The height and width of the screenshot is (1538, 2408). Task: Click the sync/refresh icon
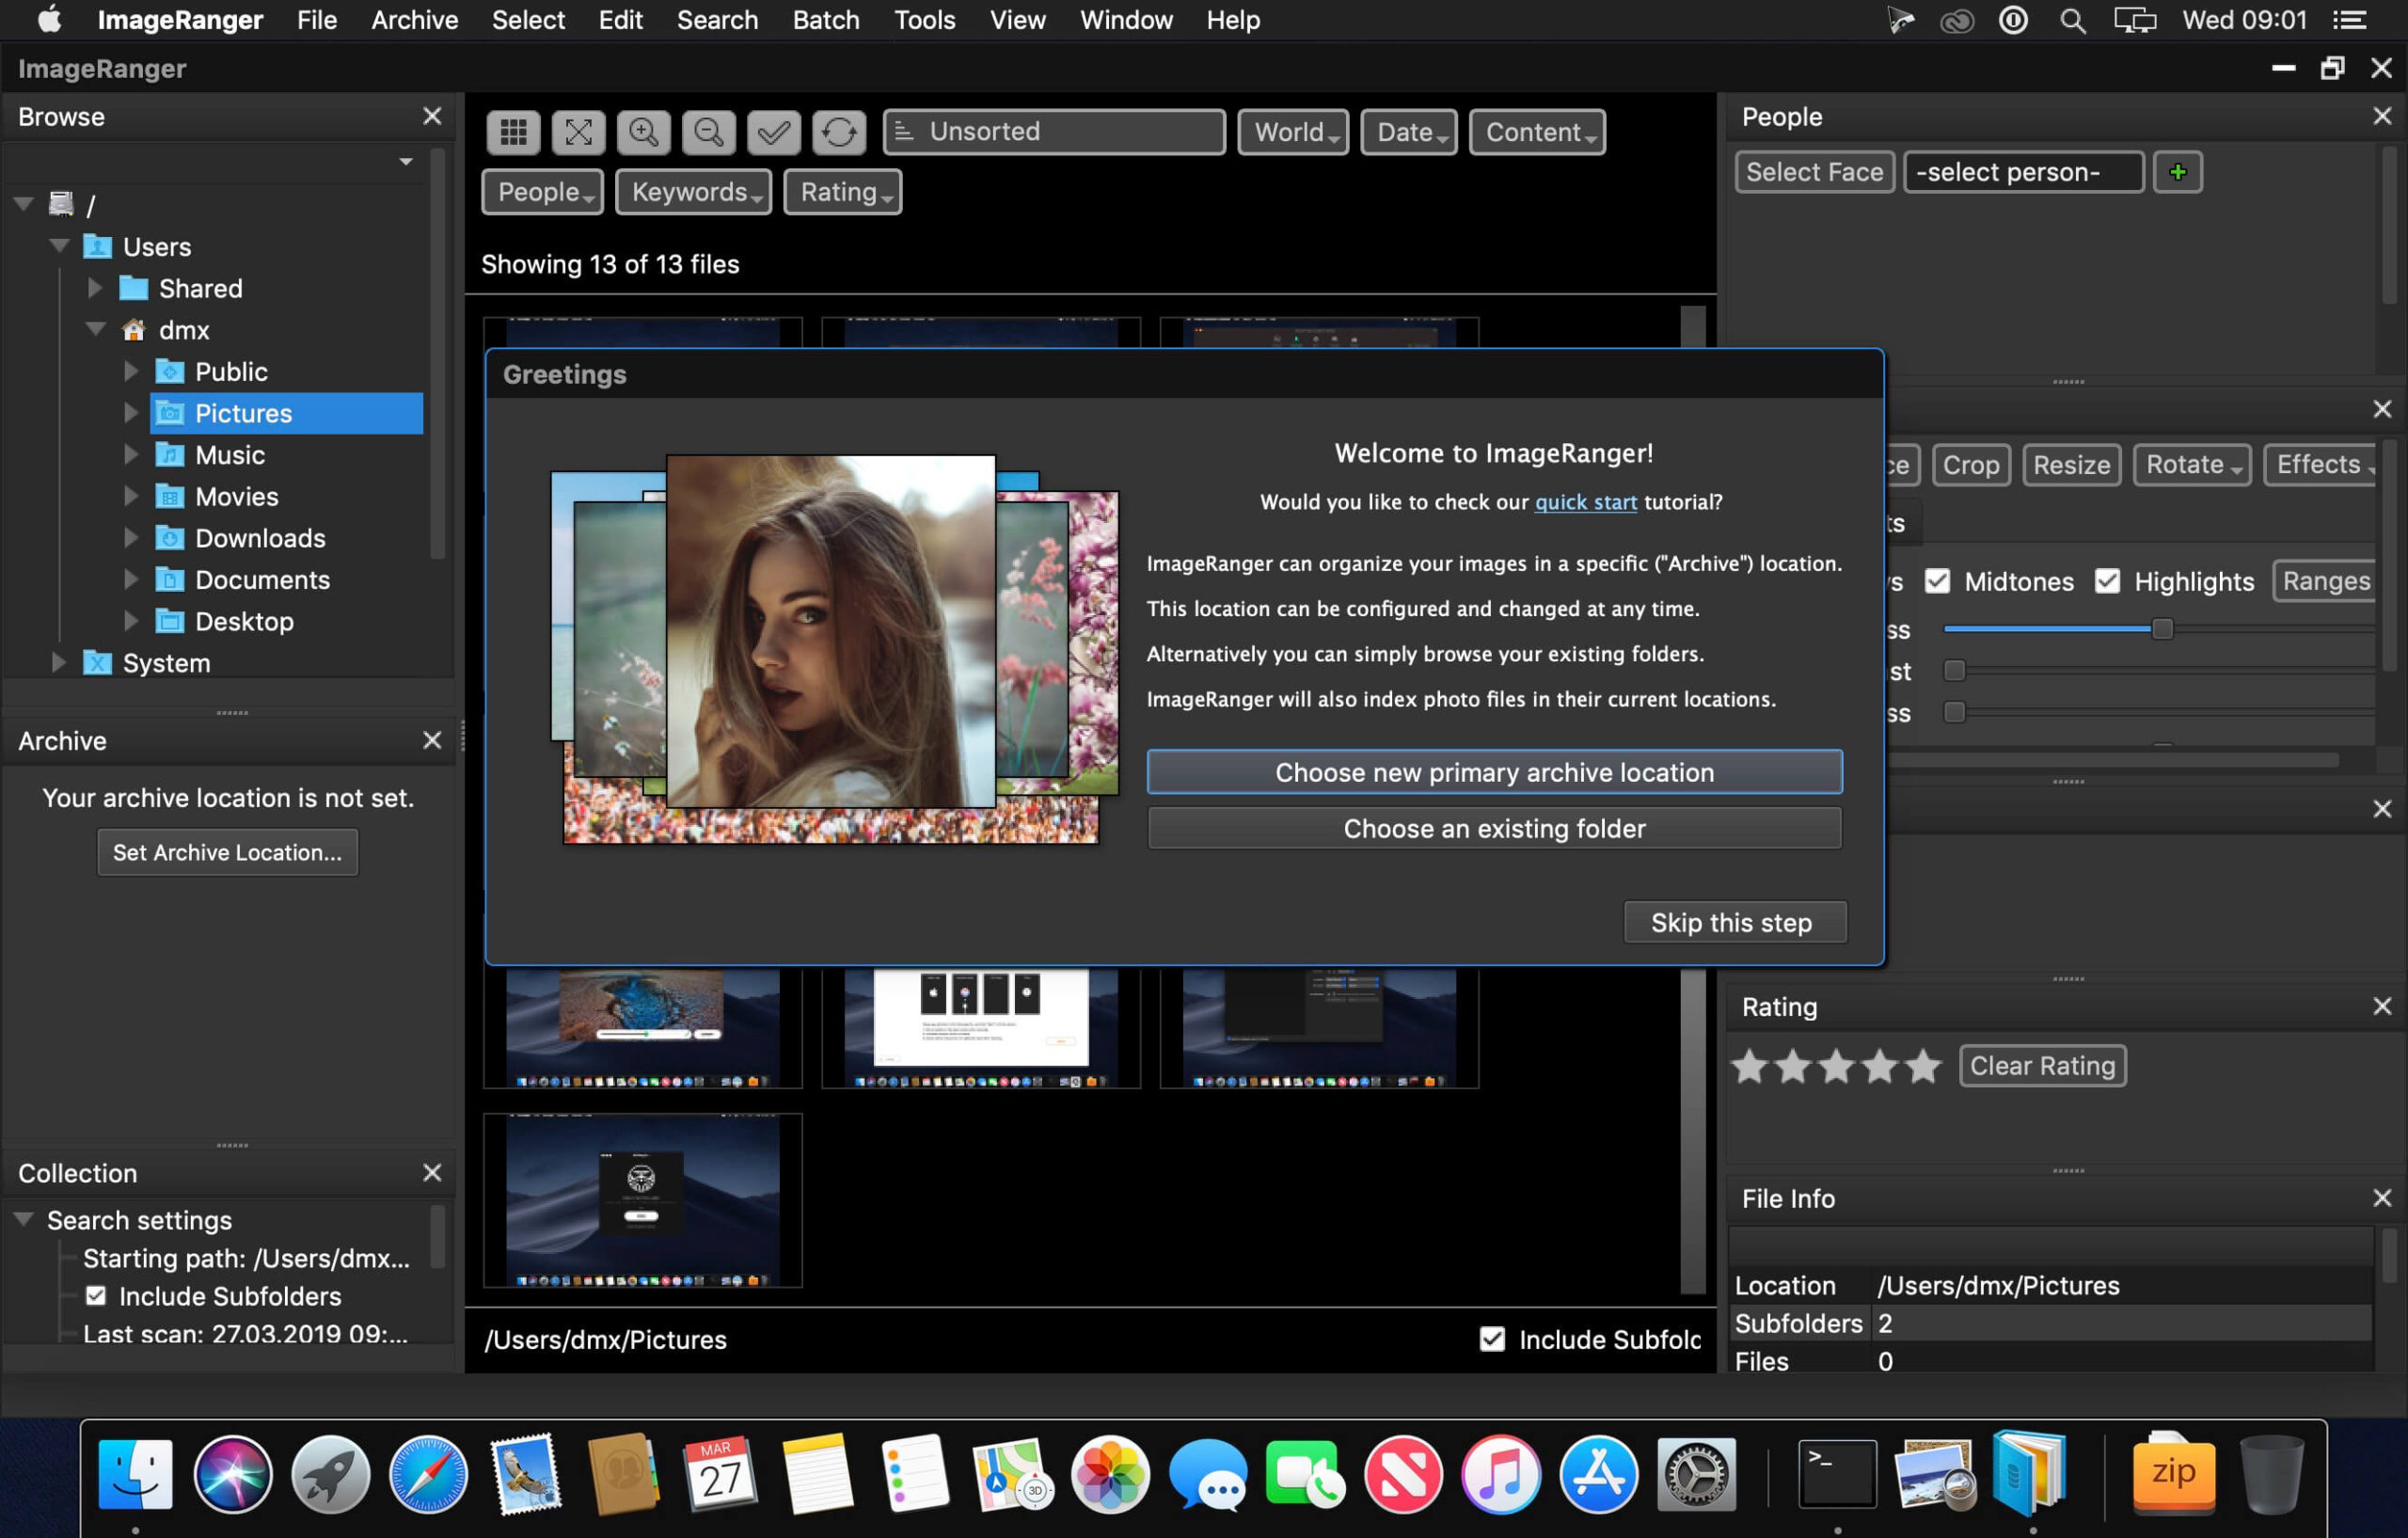pyautogui.click(x=837, y=130)
